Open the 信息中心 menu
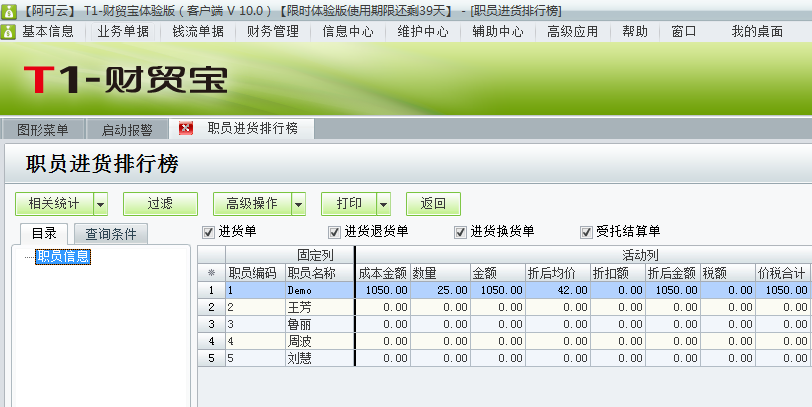The height and width of the screenshot is (407, 812). click(348, 32)
